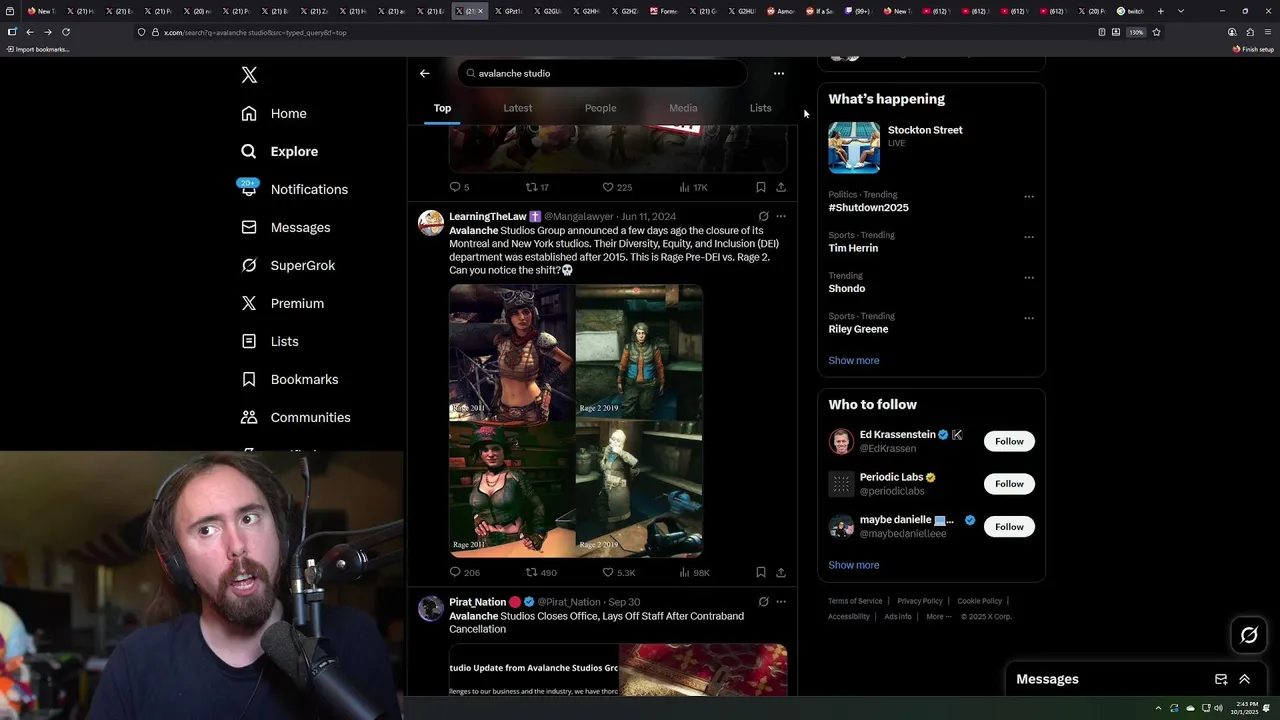1280x720 pixels.
Task: Reply to the post with 5 replies
Action: pos(459,187)
